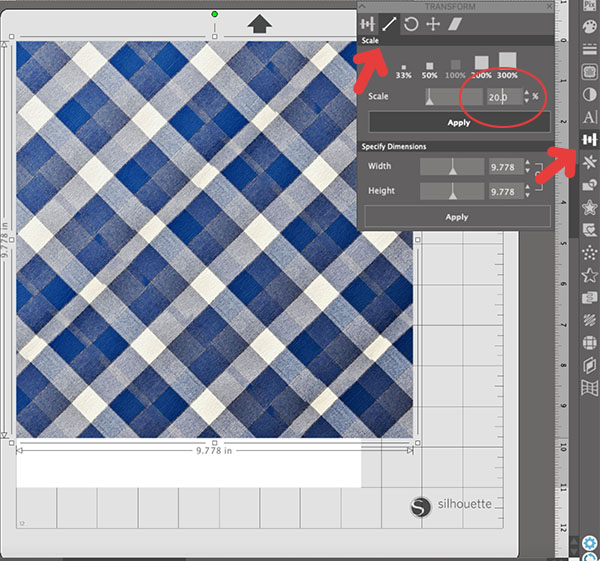Open the Stipple dots panel icon
Viewport: 600px width, 561px height.
click(x=589, y=253)
